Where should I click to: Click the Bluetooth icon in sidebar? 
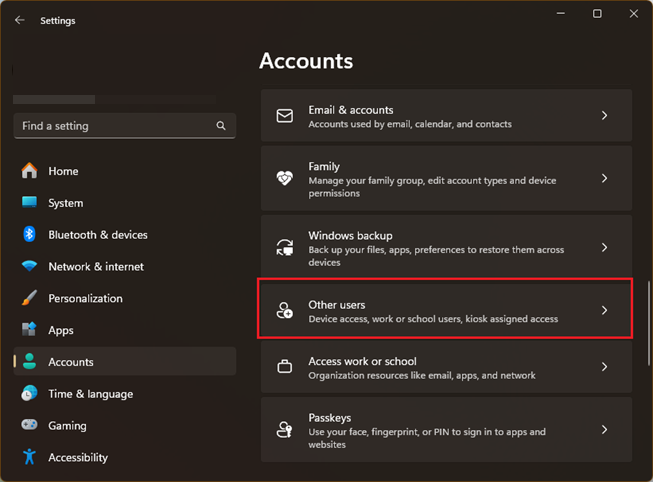[29, 234]
